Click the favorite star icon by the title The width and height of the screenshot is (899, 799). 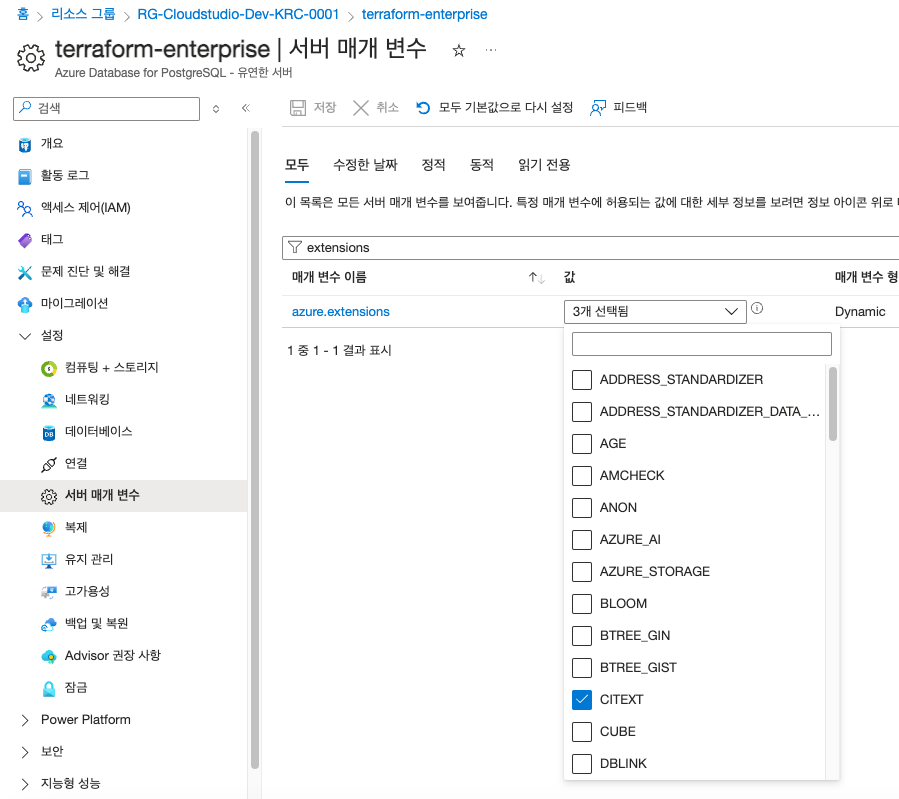459,50
